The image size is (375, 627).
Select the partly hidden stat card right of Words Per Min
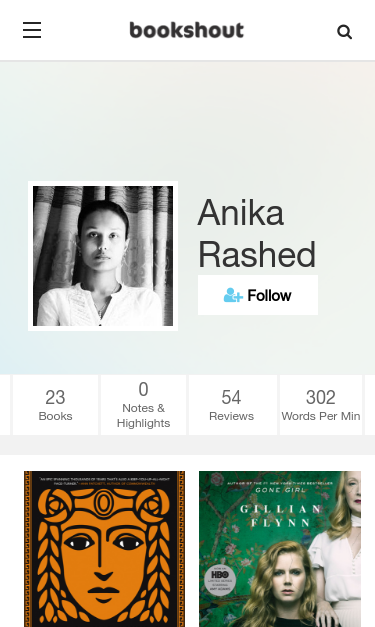coord(370,405)
